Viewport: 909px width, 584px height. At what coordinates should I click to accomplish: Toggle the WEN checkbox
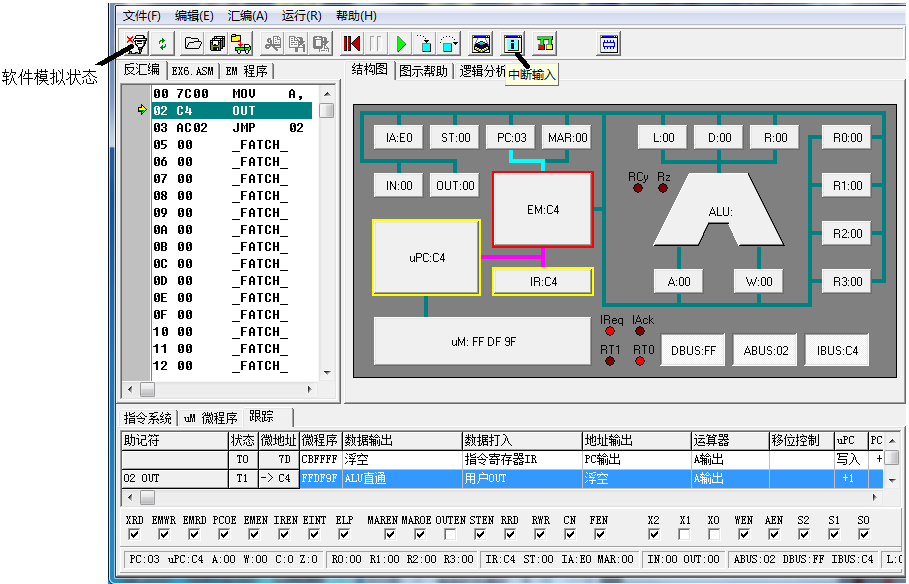744,534
